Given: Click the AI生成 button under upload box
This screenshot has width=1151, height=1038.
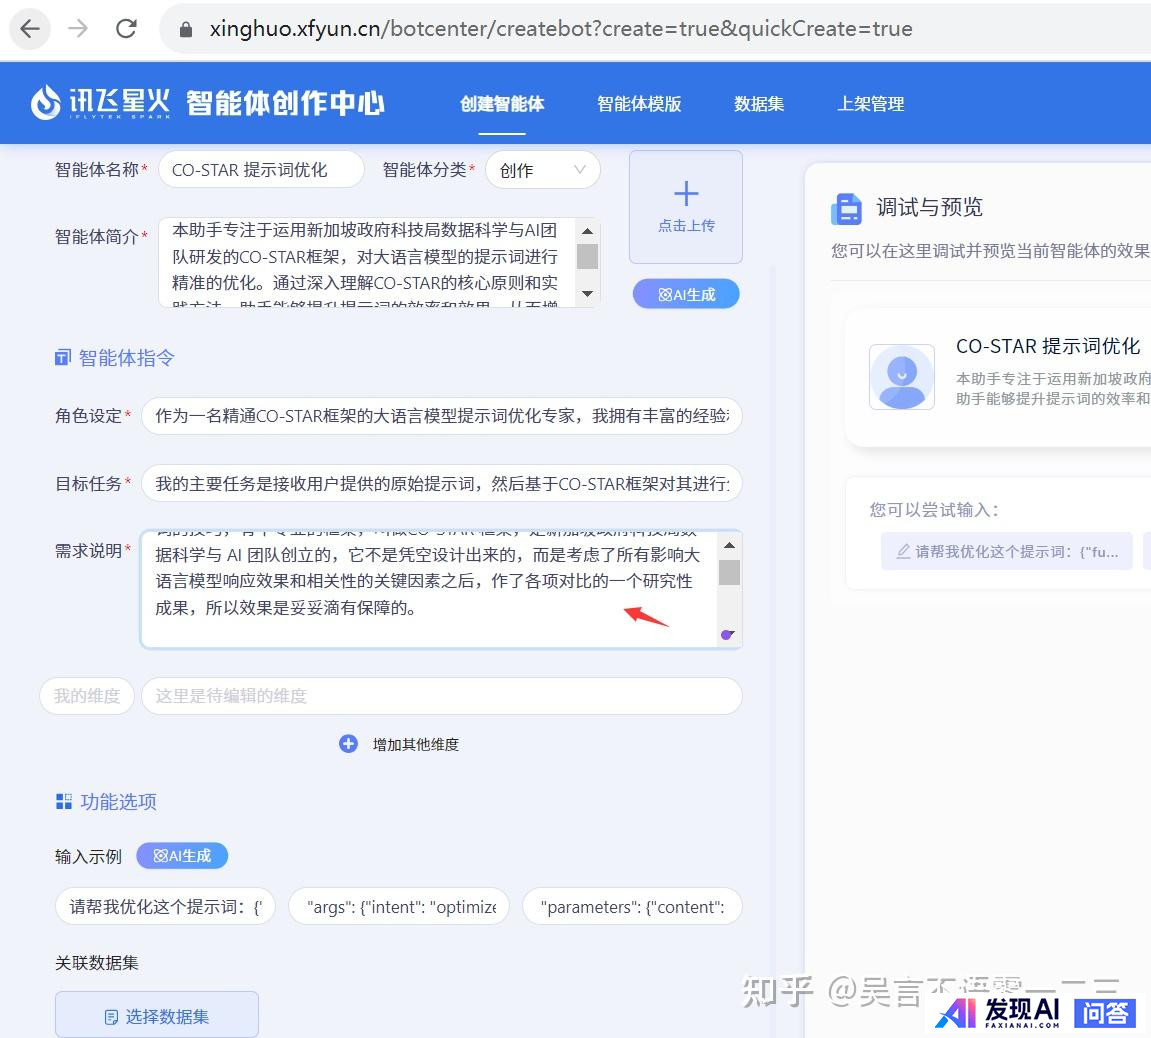Looking at the screenshot, I should (x=686, y=294).
